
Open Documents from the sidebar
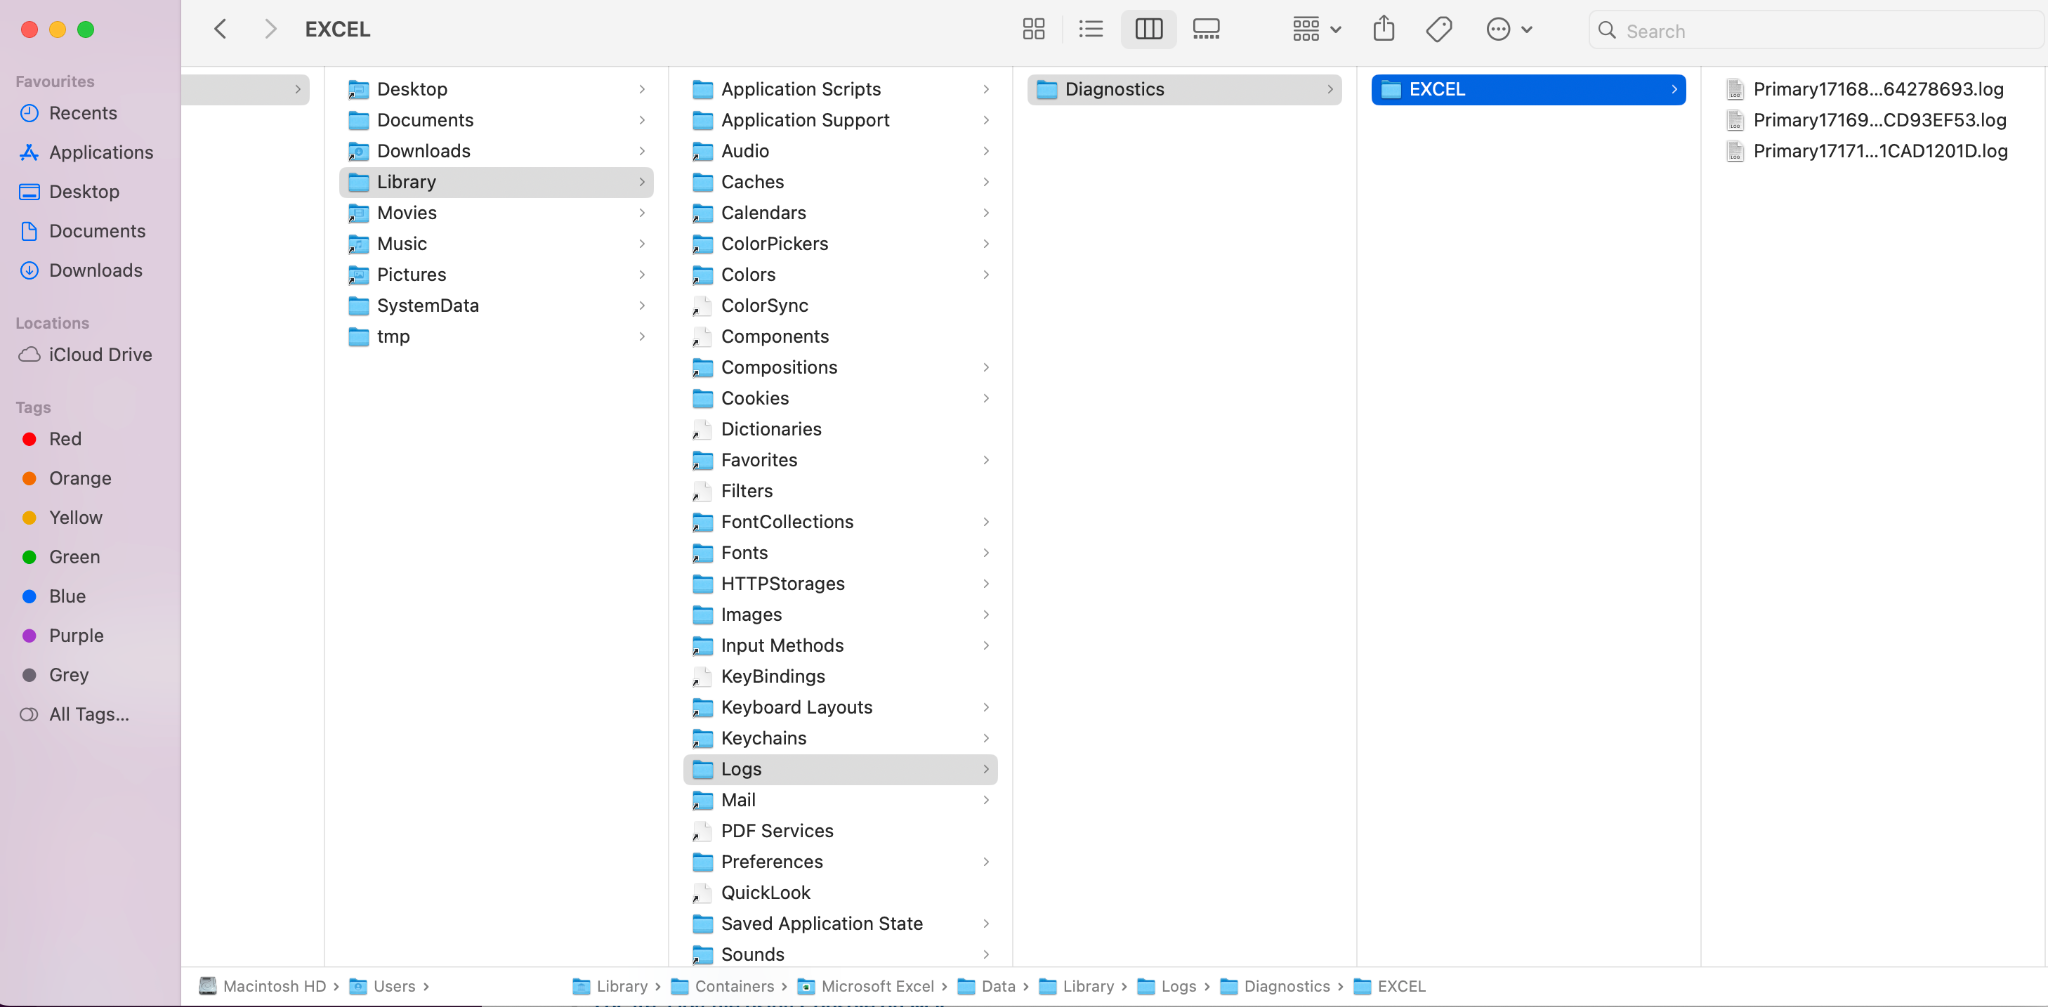click(95, 231)
